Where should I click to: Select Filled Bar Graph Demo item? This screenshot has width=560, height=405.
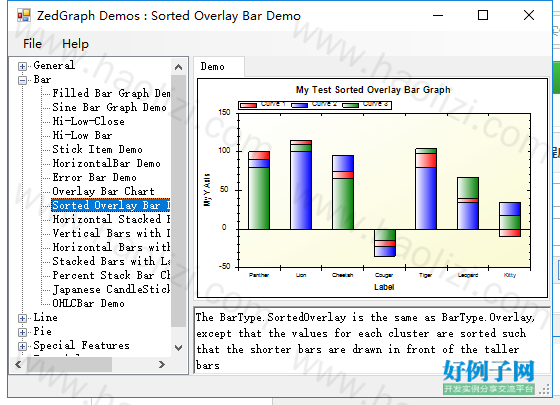(111, 93)
